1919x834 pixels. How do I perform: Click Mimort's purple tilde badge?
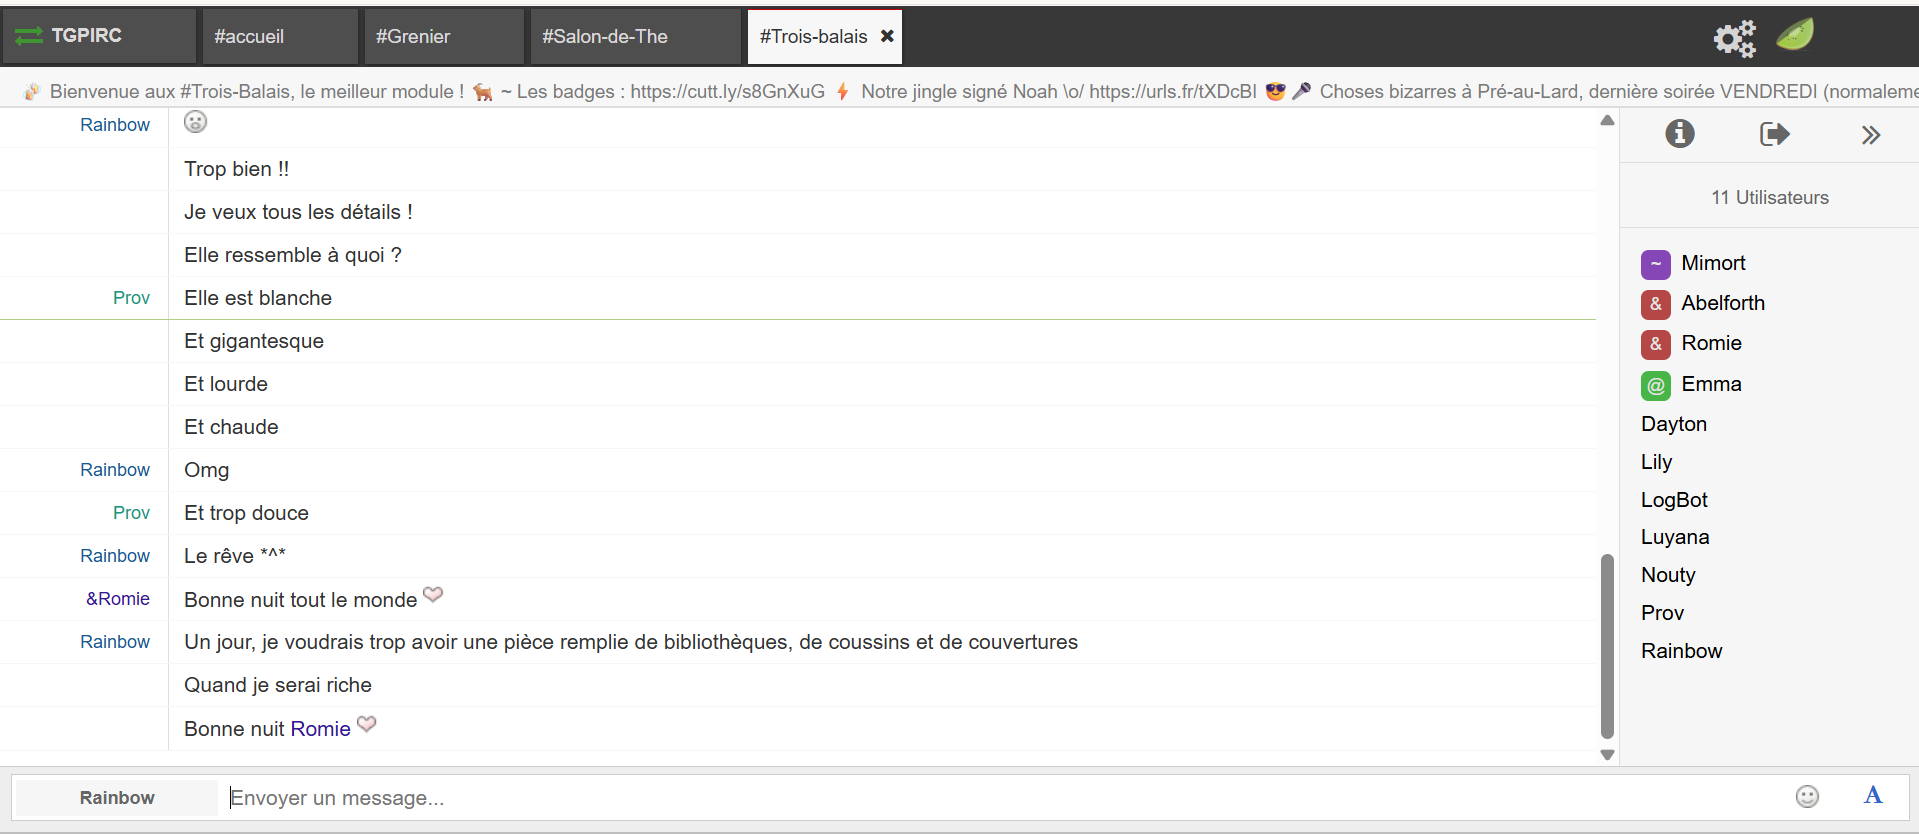(1656, 264)
